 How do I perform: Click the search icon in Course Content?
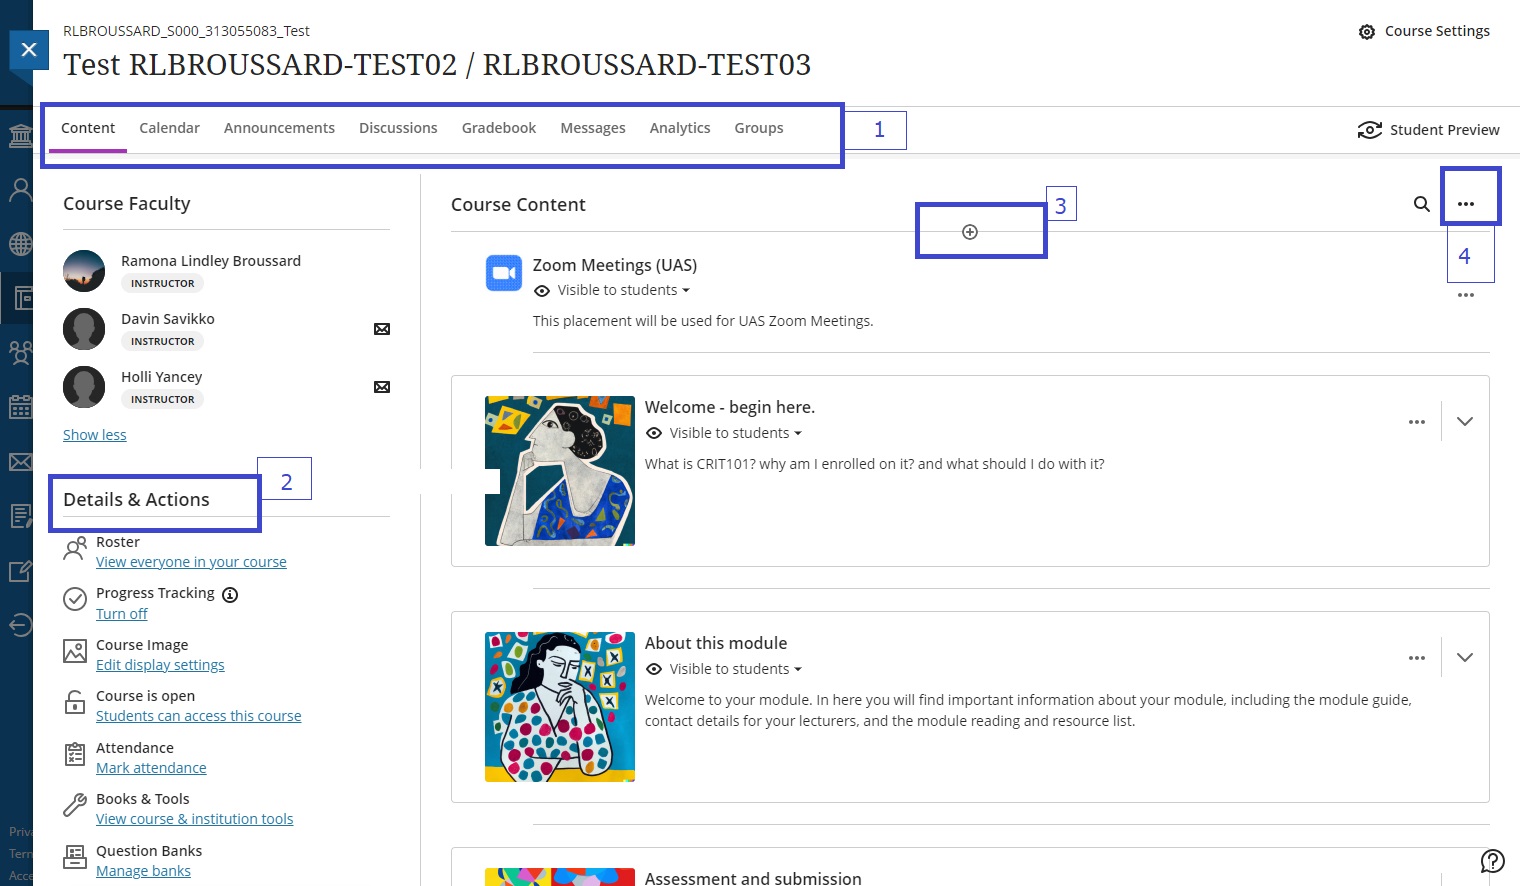tap(1421, 204)
